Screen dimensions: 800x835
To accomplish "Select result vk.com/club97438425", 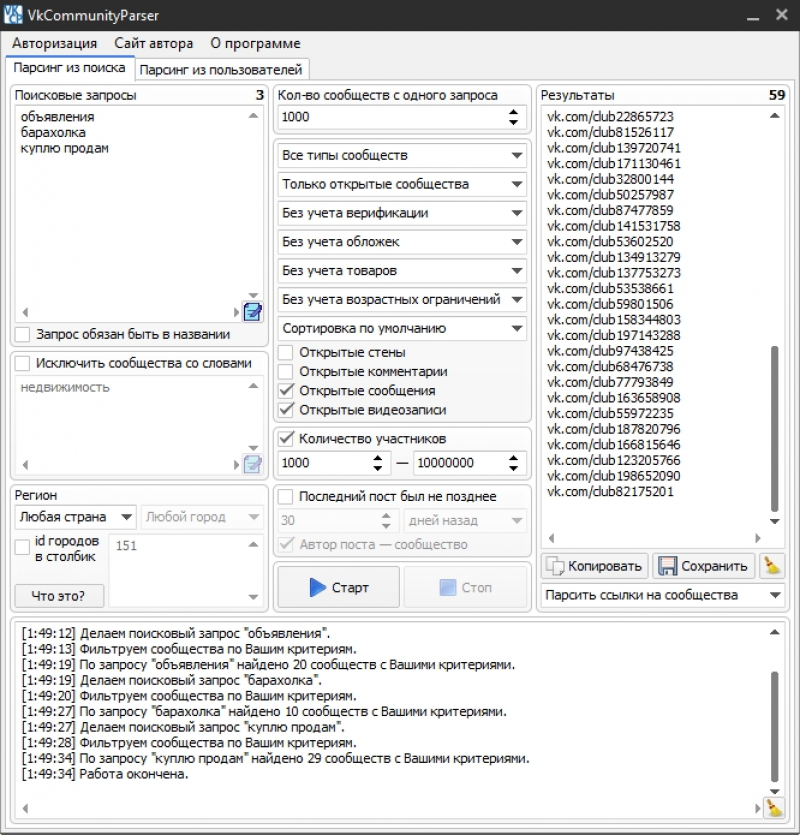I will click(610, 351).
